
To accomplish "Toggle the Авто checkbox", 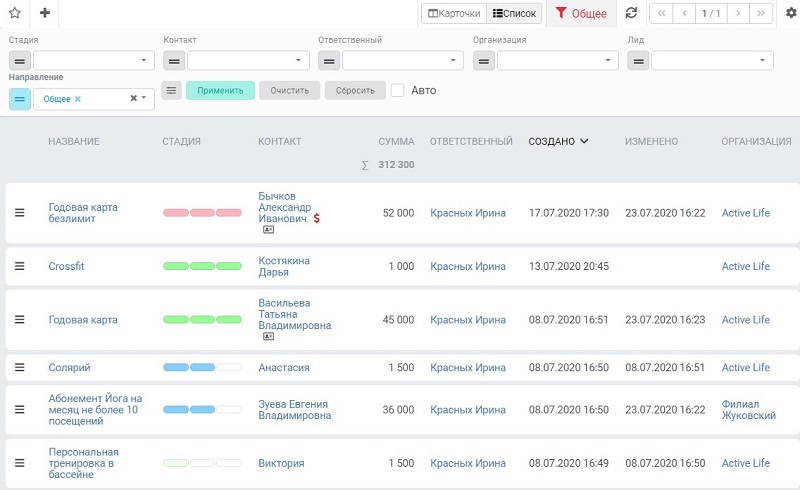I will (397, 90).
